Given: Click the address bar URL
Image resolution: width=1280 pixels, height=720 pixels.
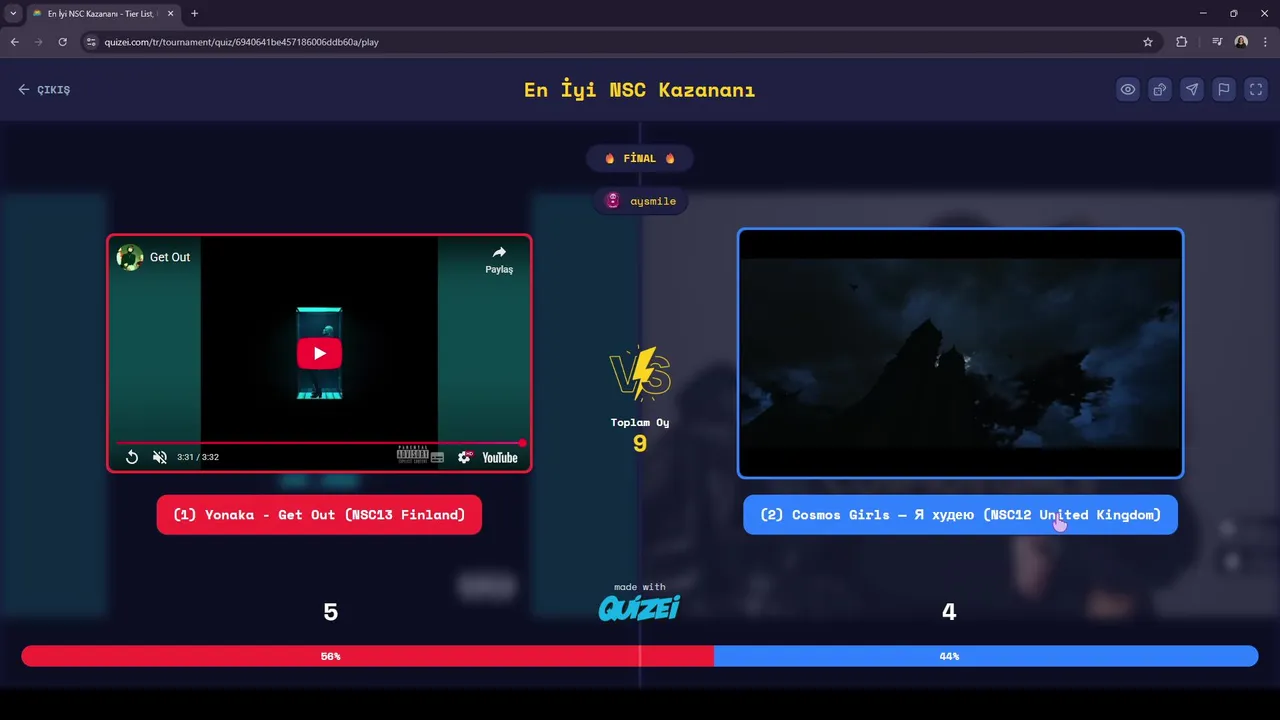Looking at the screenshot, I should pos(241,42).
